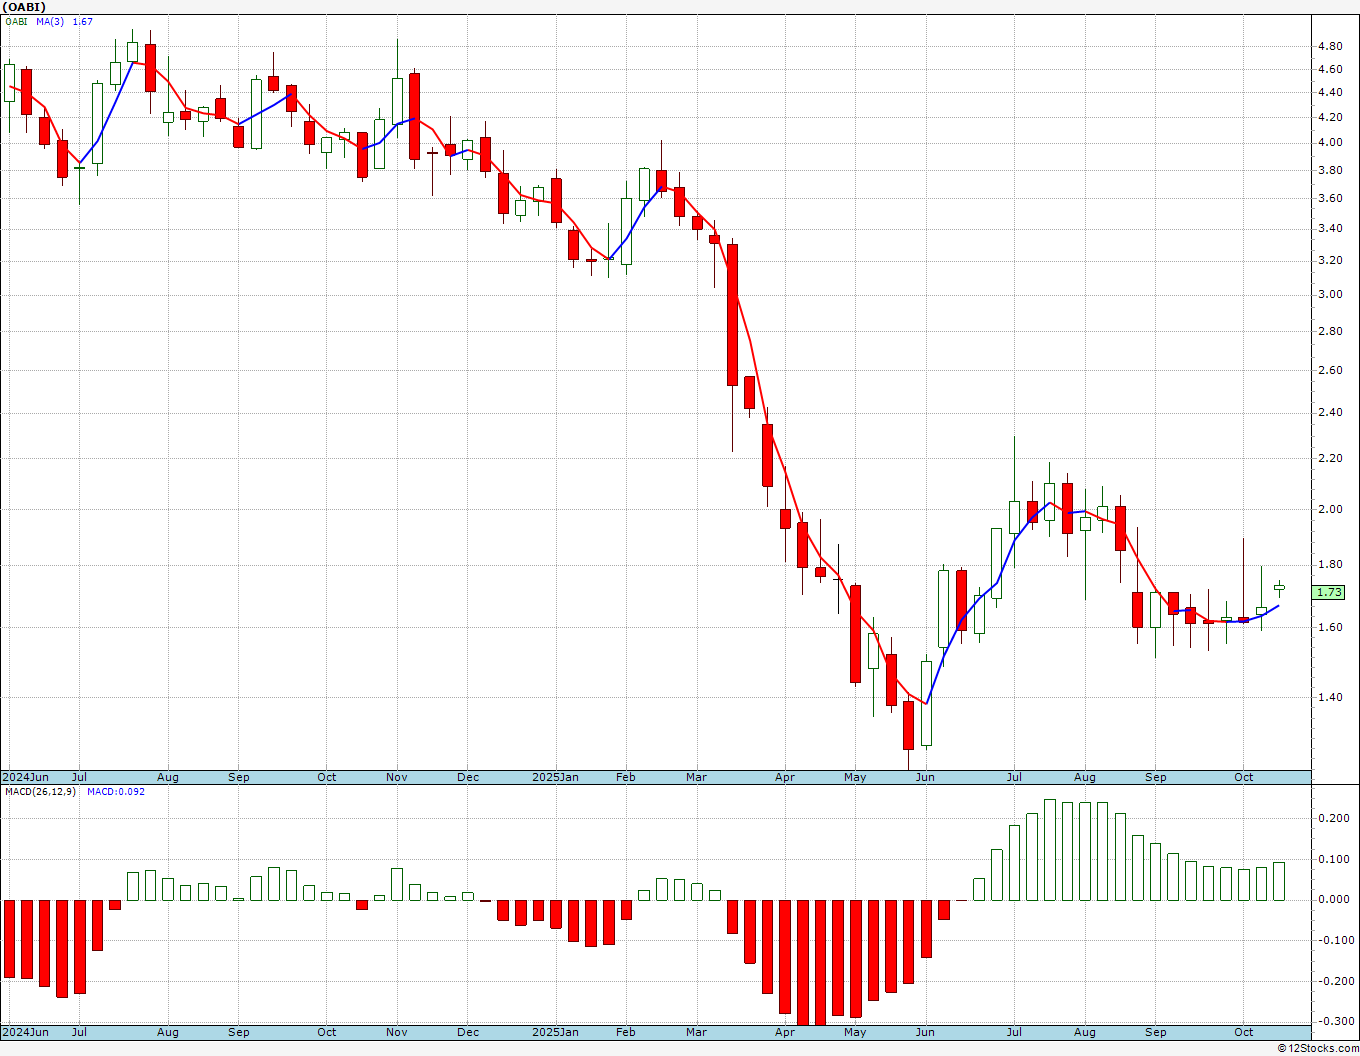Click the MA(3) indicator label
1360x1056 pixels.
pyautogui.click(x=50, y=22)
